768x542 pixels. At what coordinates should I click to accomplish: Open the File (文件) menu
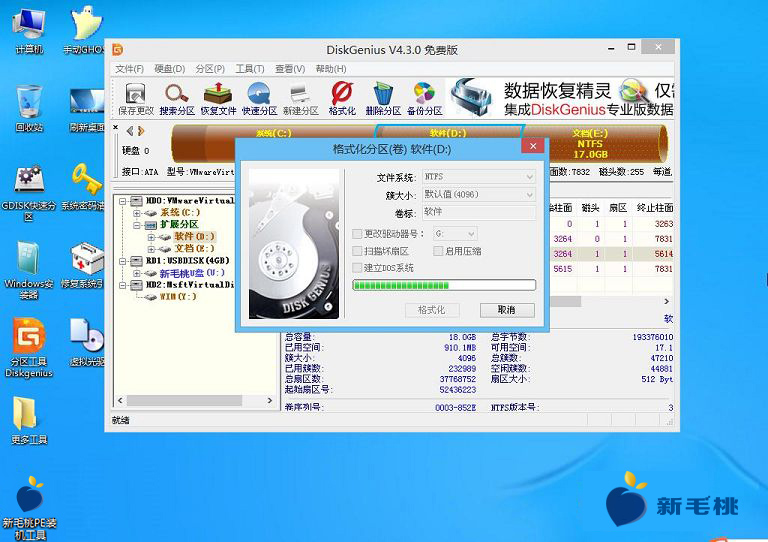[129, 69]
